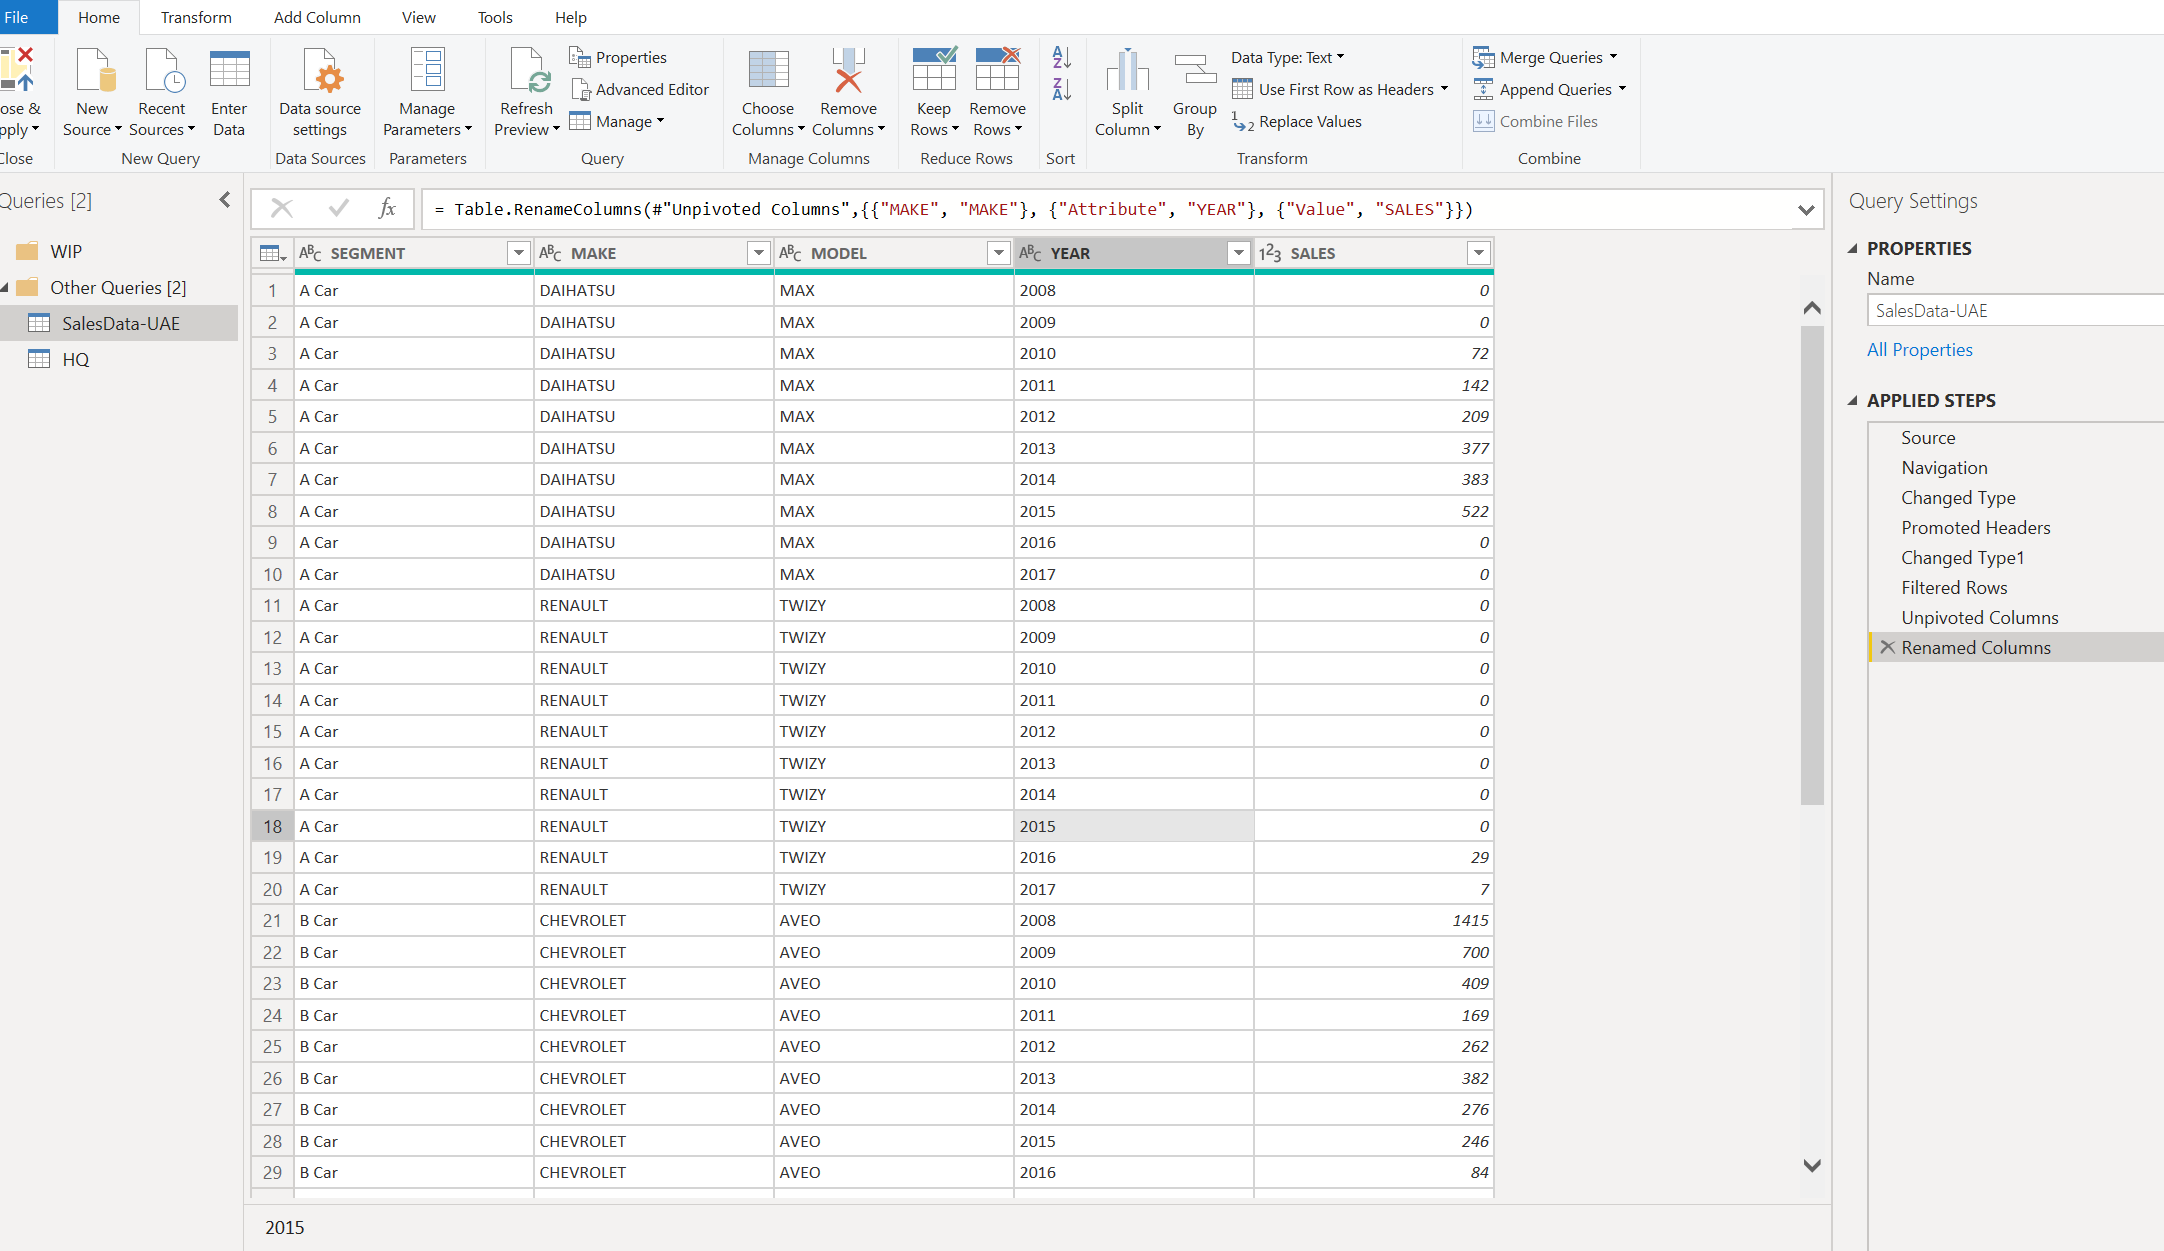This screenshot has height=1251, width=2164.
Task: Collapse the Queries pane
Action: (225, 200)
